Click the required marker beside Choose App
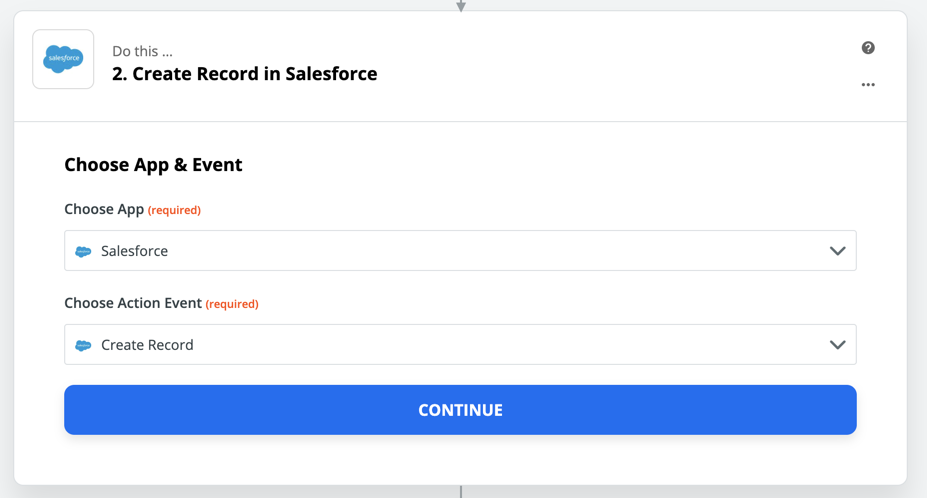 (x=174, y=211)
